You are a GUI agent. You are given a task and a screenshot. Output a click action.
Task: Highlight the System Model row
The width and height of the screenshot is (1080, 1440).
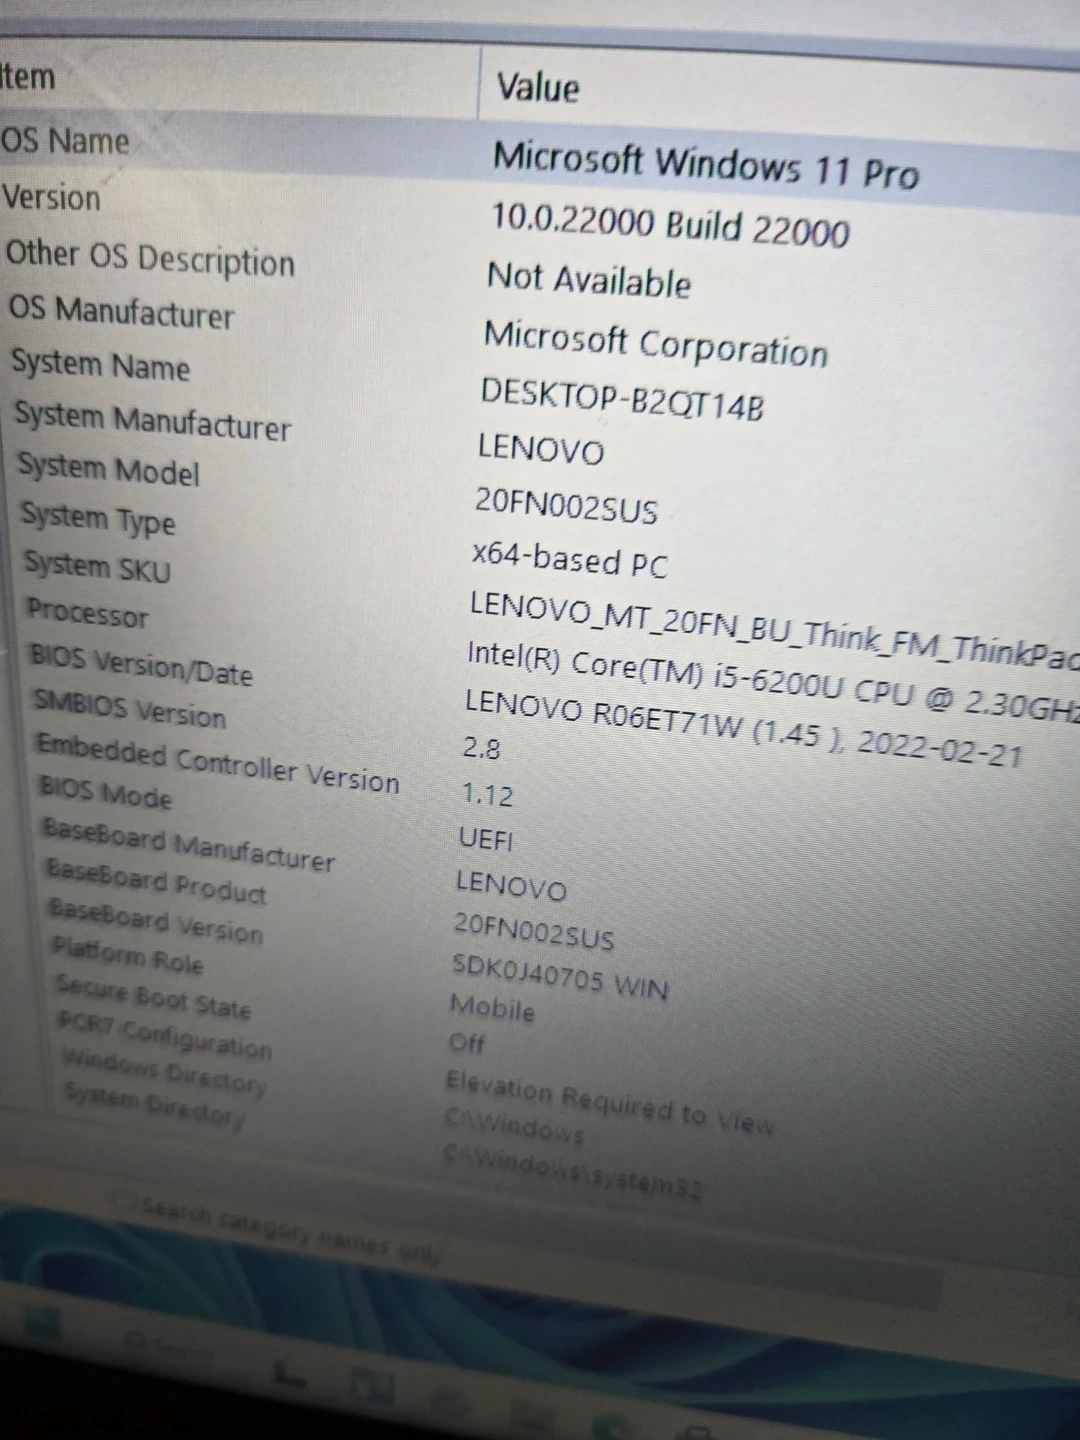(108, 469)
